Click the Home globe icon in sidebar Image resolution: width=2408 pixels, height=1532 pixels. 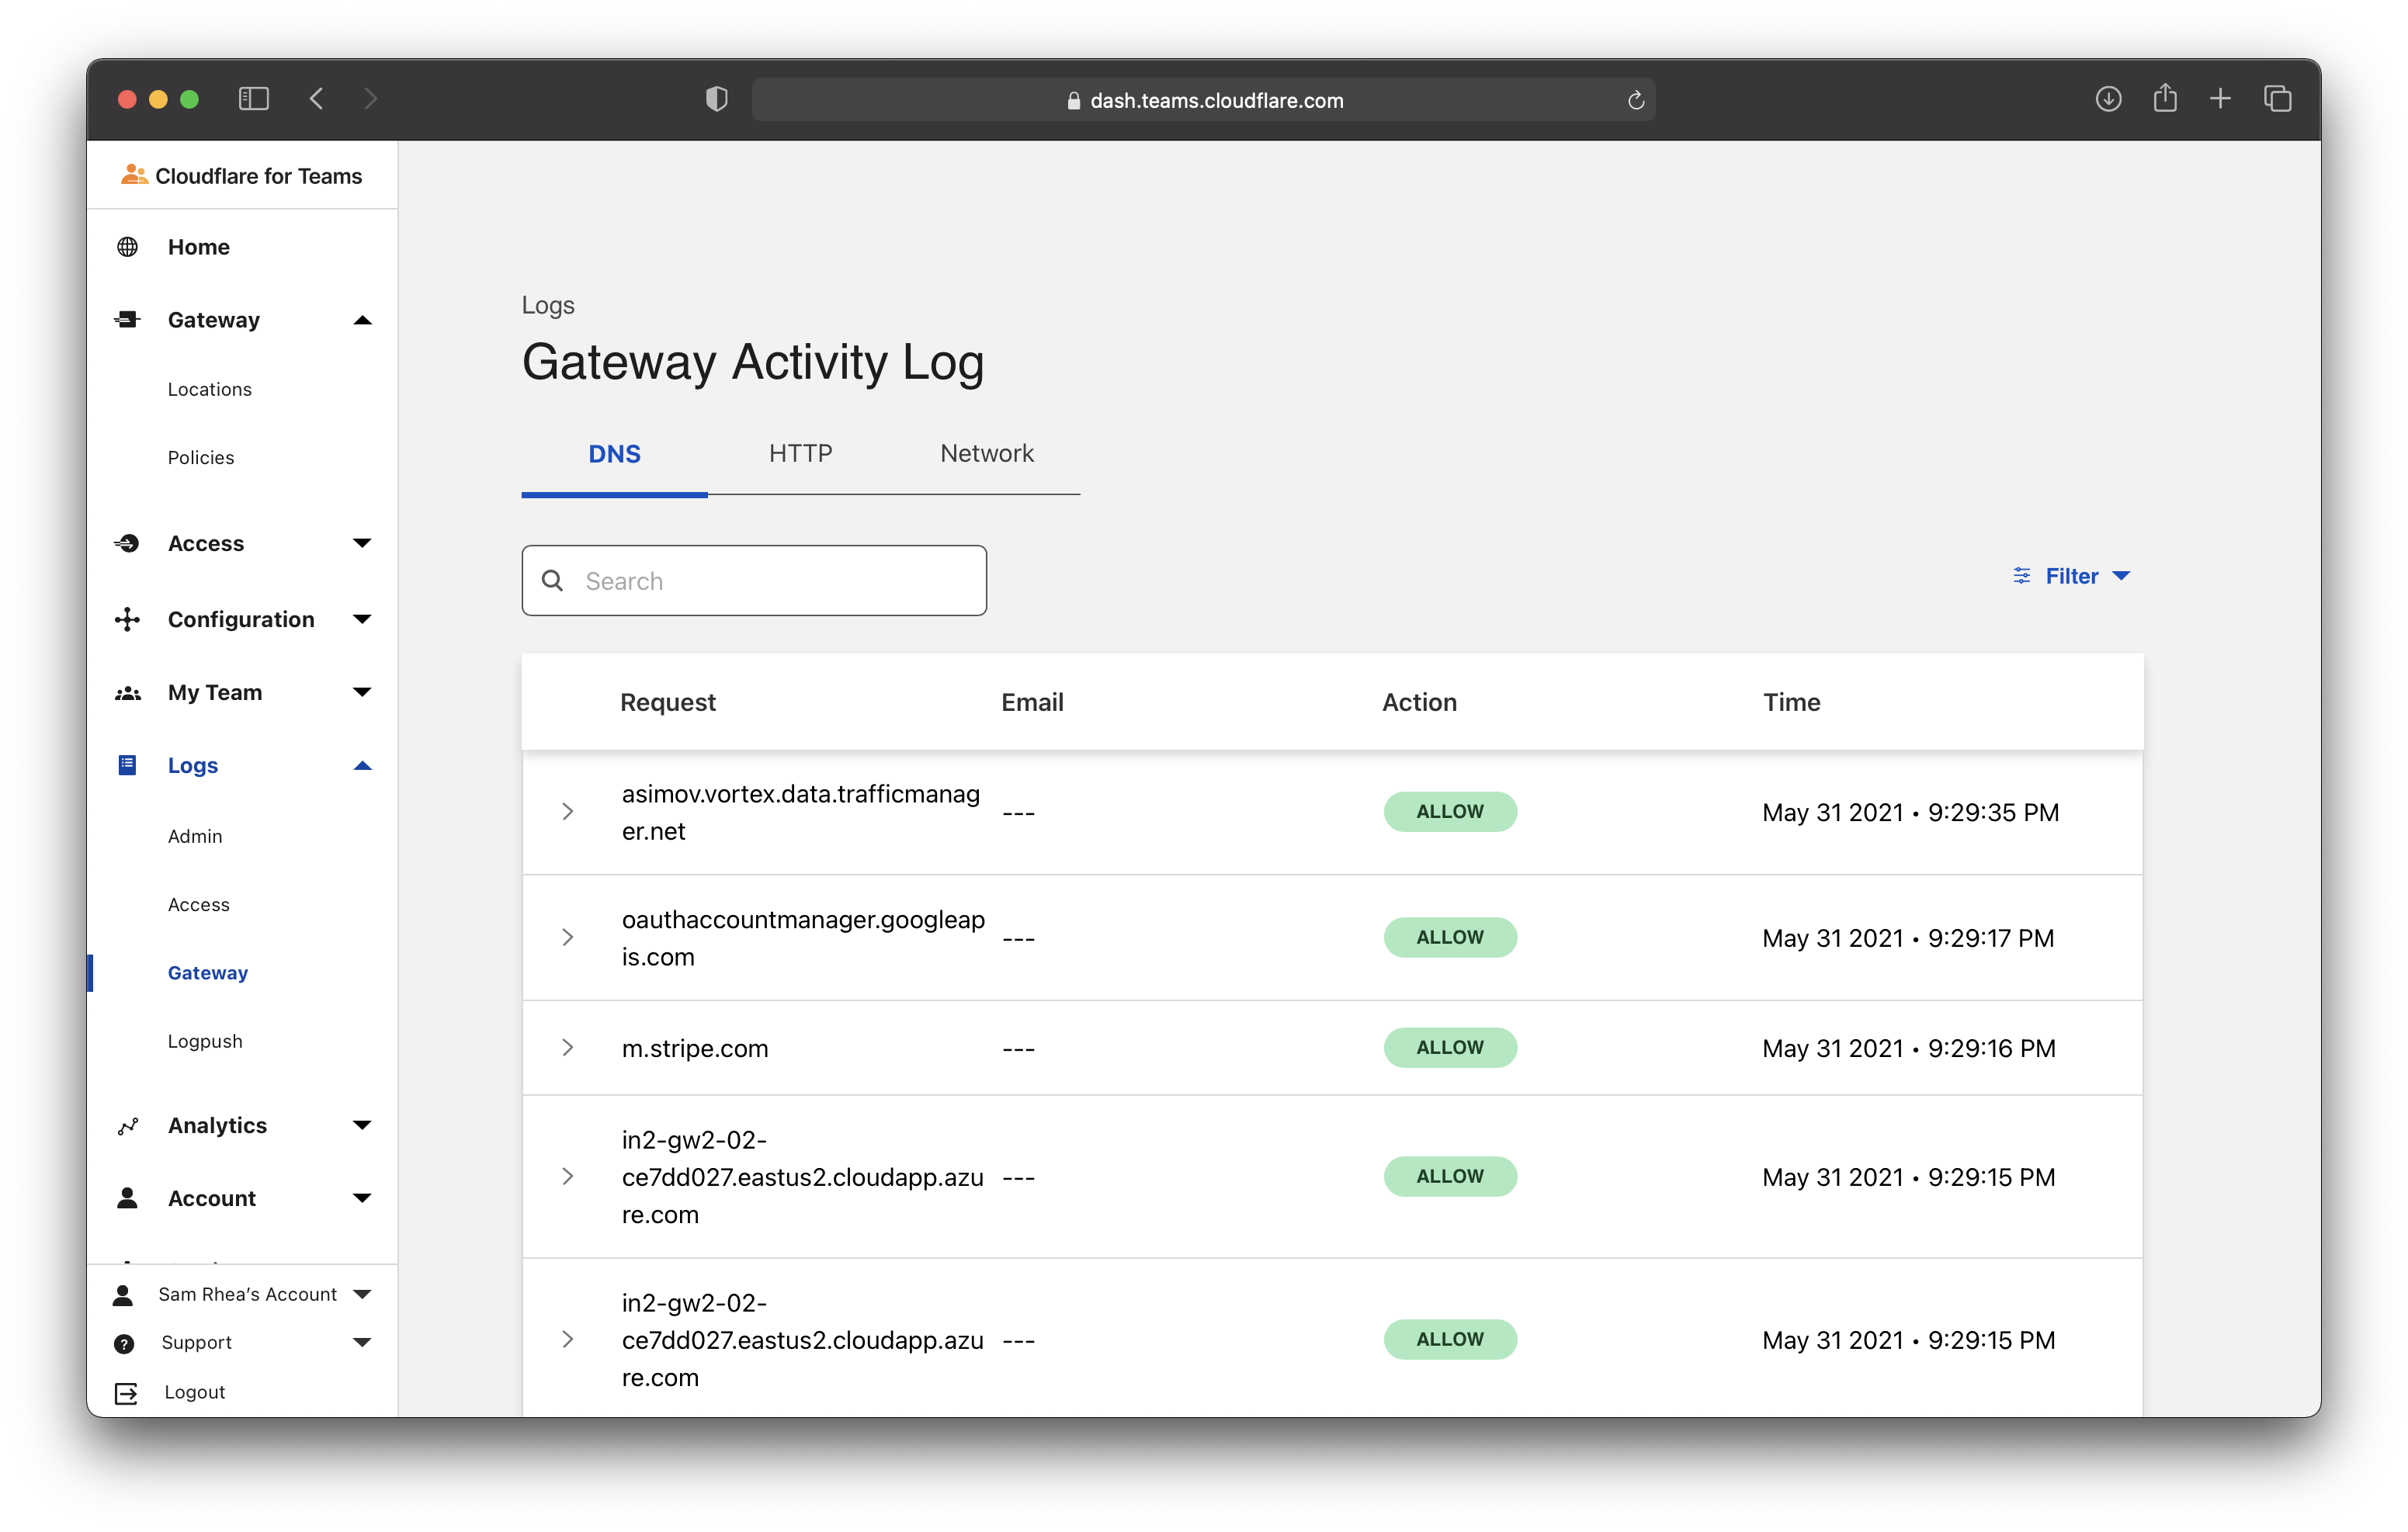click(127, 247)
